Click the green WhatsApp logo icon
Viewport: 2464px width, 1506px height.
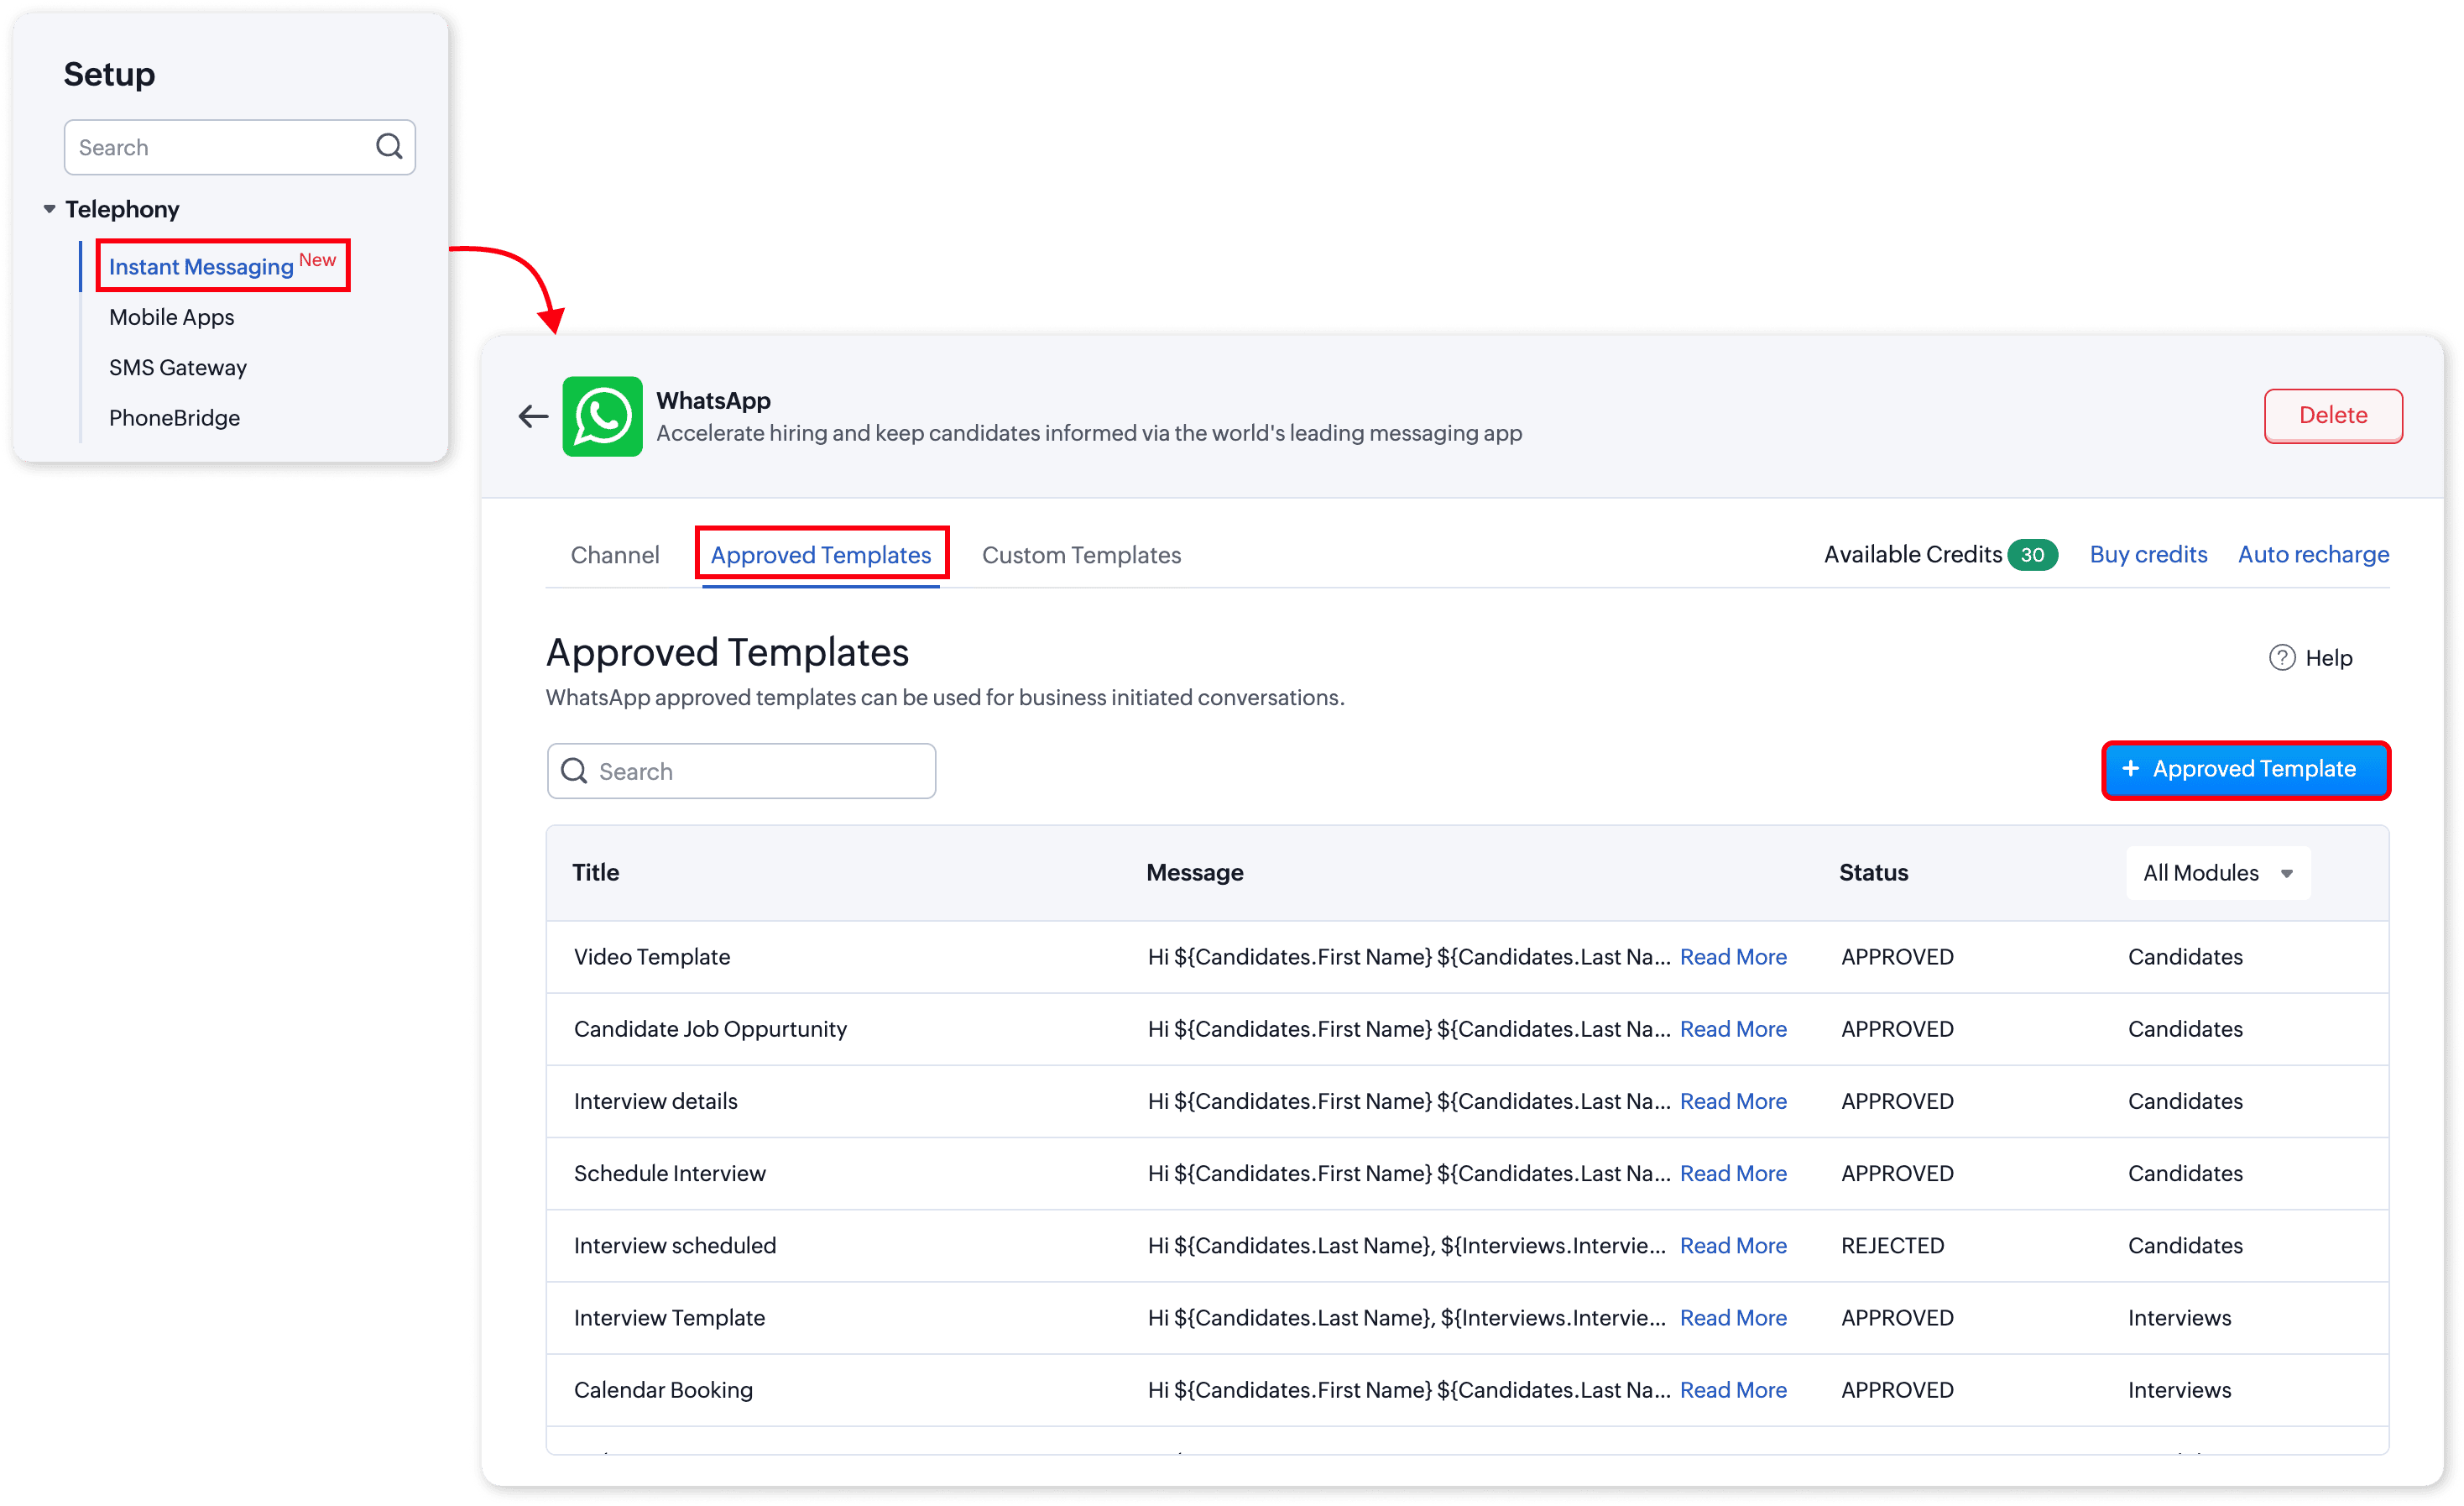tap(602, 416)
